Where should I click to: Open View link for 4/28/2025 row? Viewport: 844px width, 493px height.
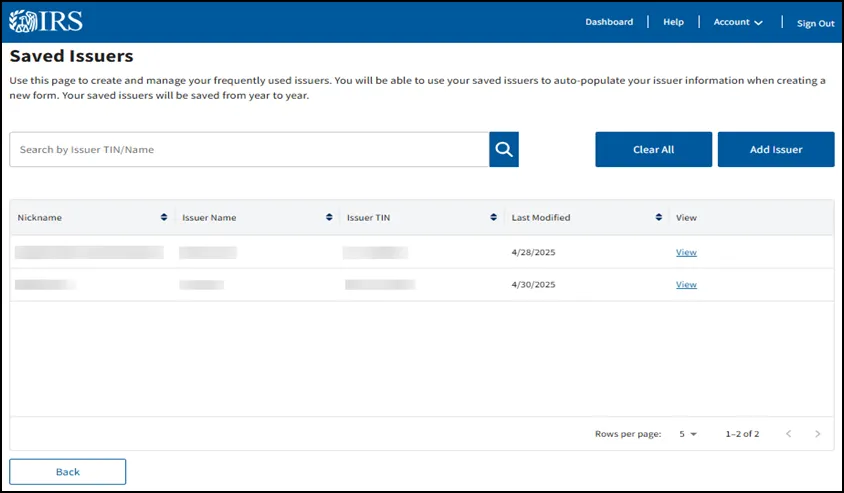coord(686,252)
